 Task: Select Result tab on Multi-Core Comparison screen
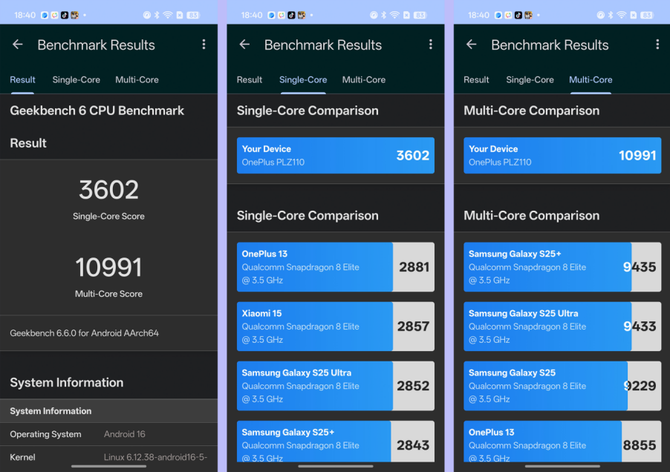pyautogui.click(x=477, y=80)
